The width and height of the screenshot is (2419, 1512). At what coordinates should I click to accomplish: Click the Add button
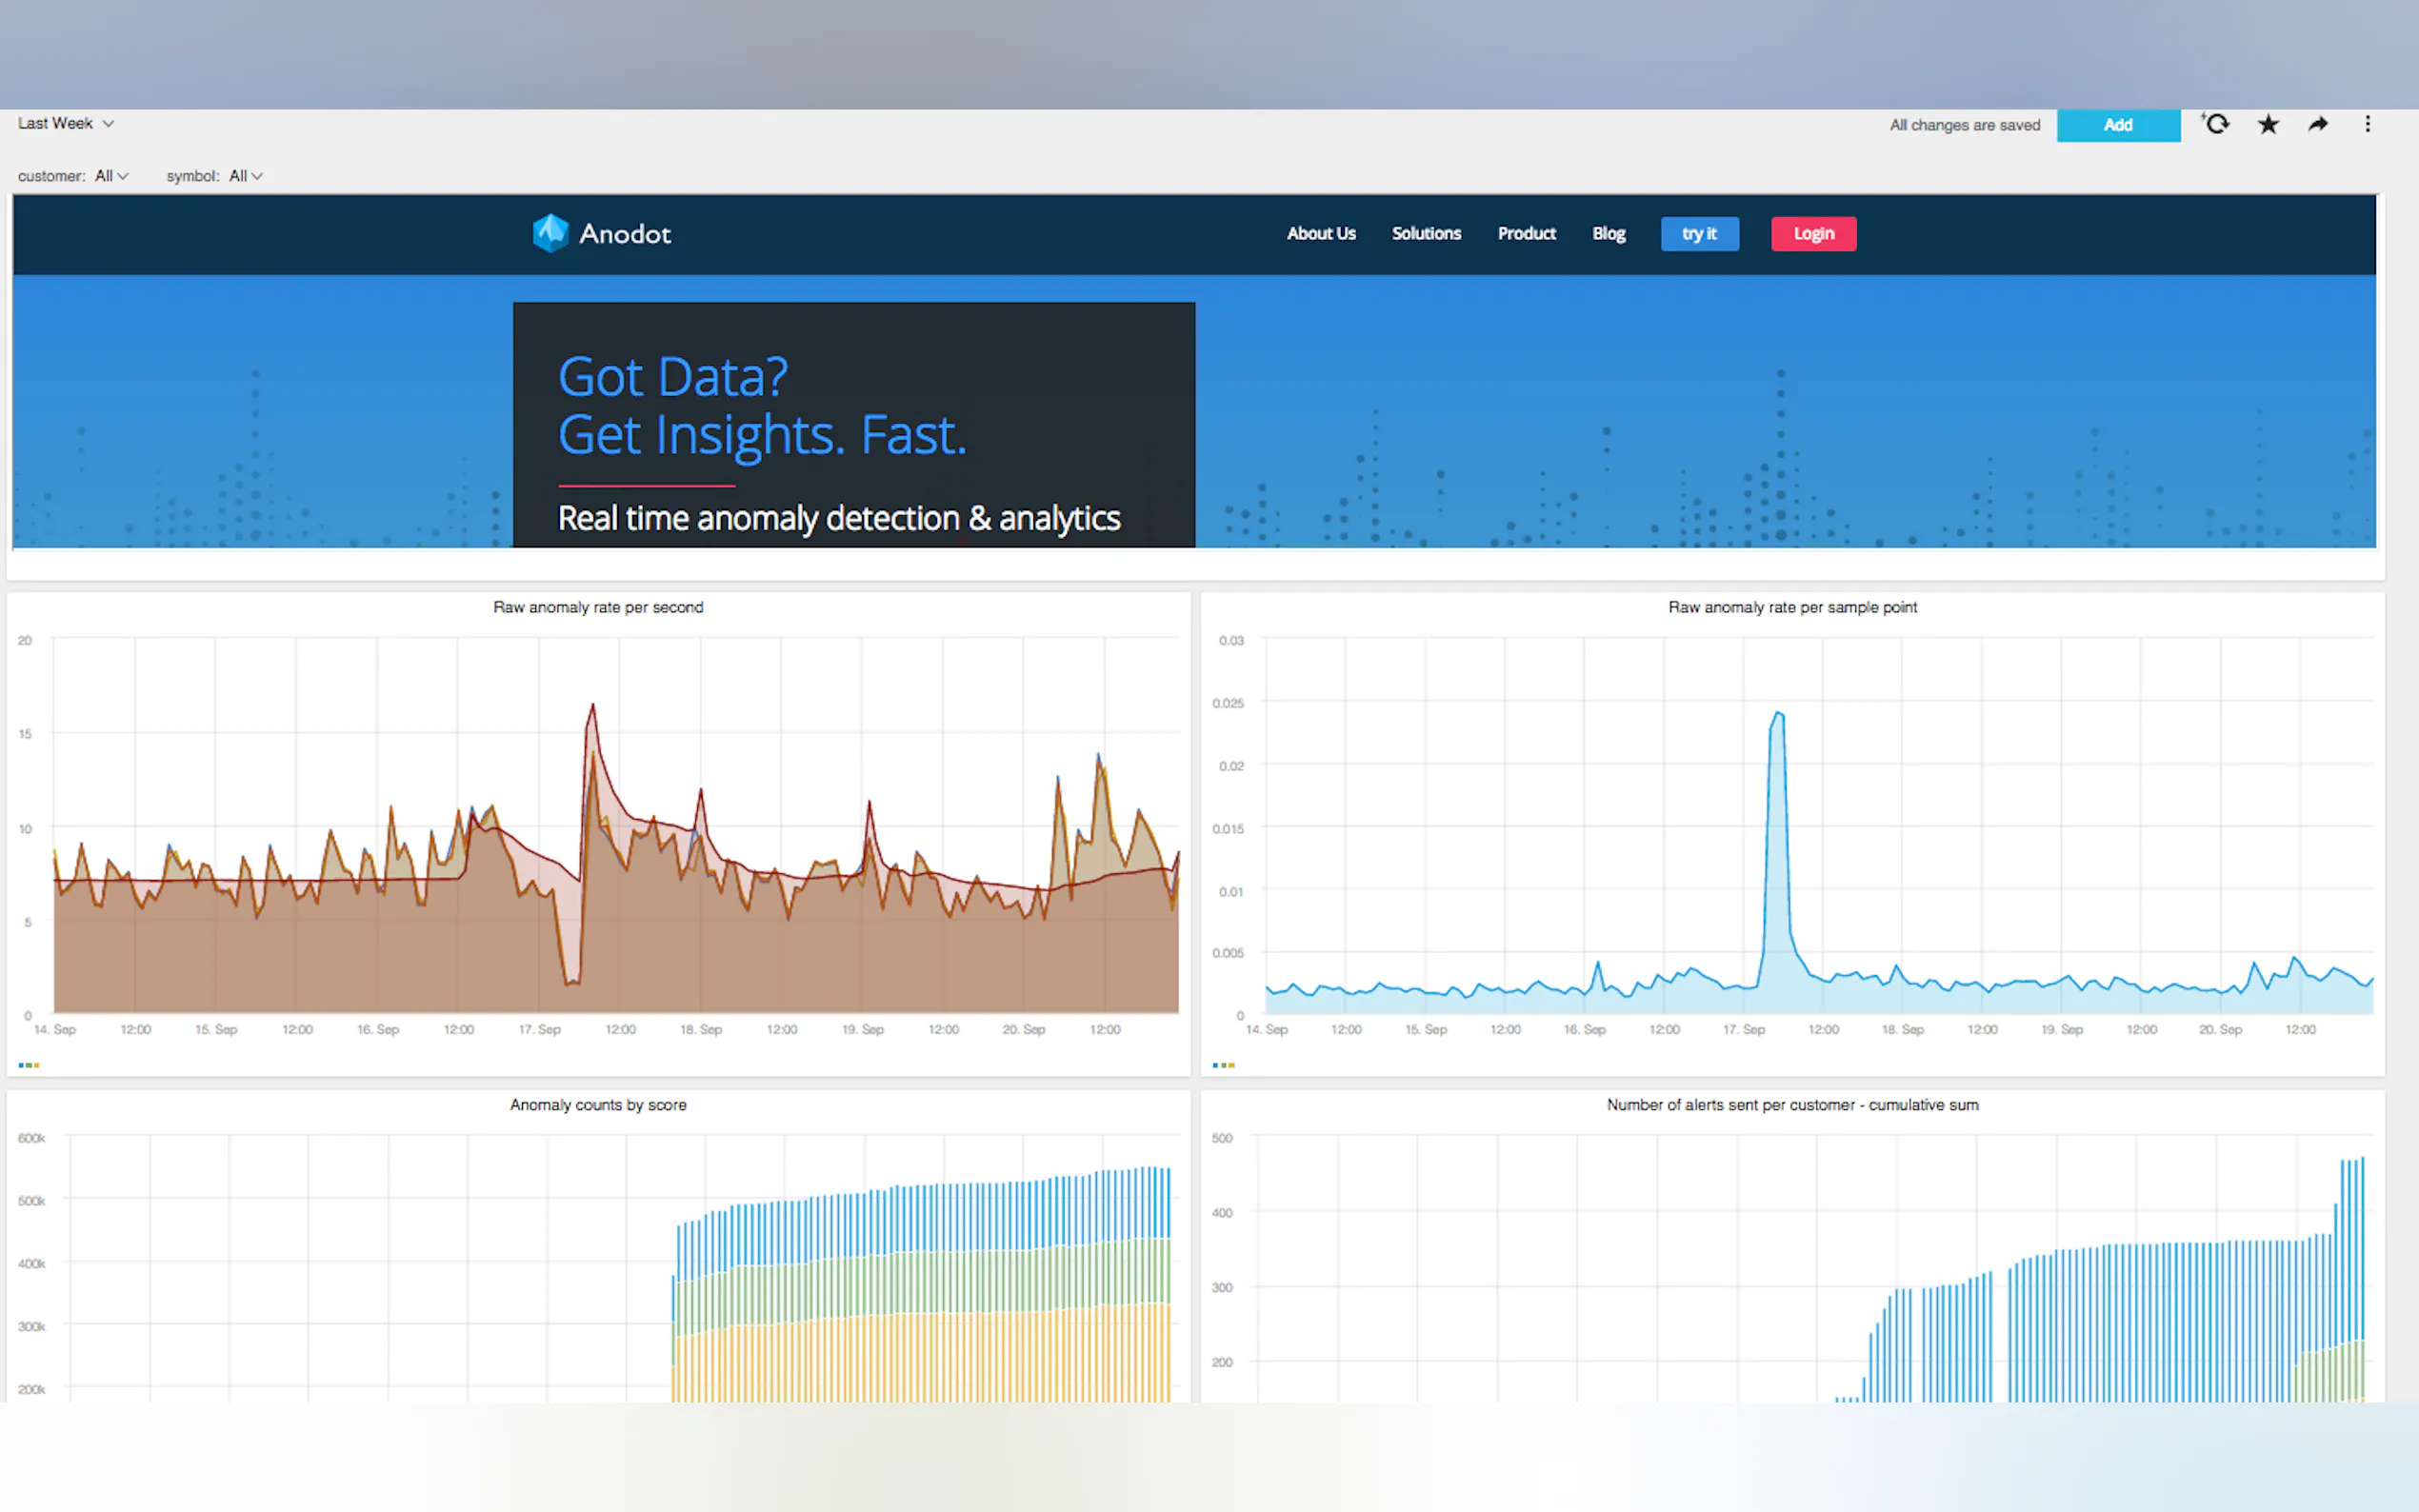2118,125
